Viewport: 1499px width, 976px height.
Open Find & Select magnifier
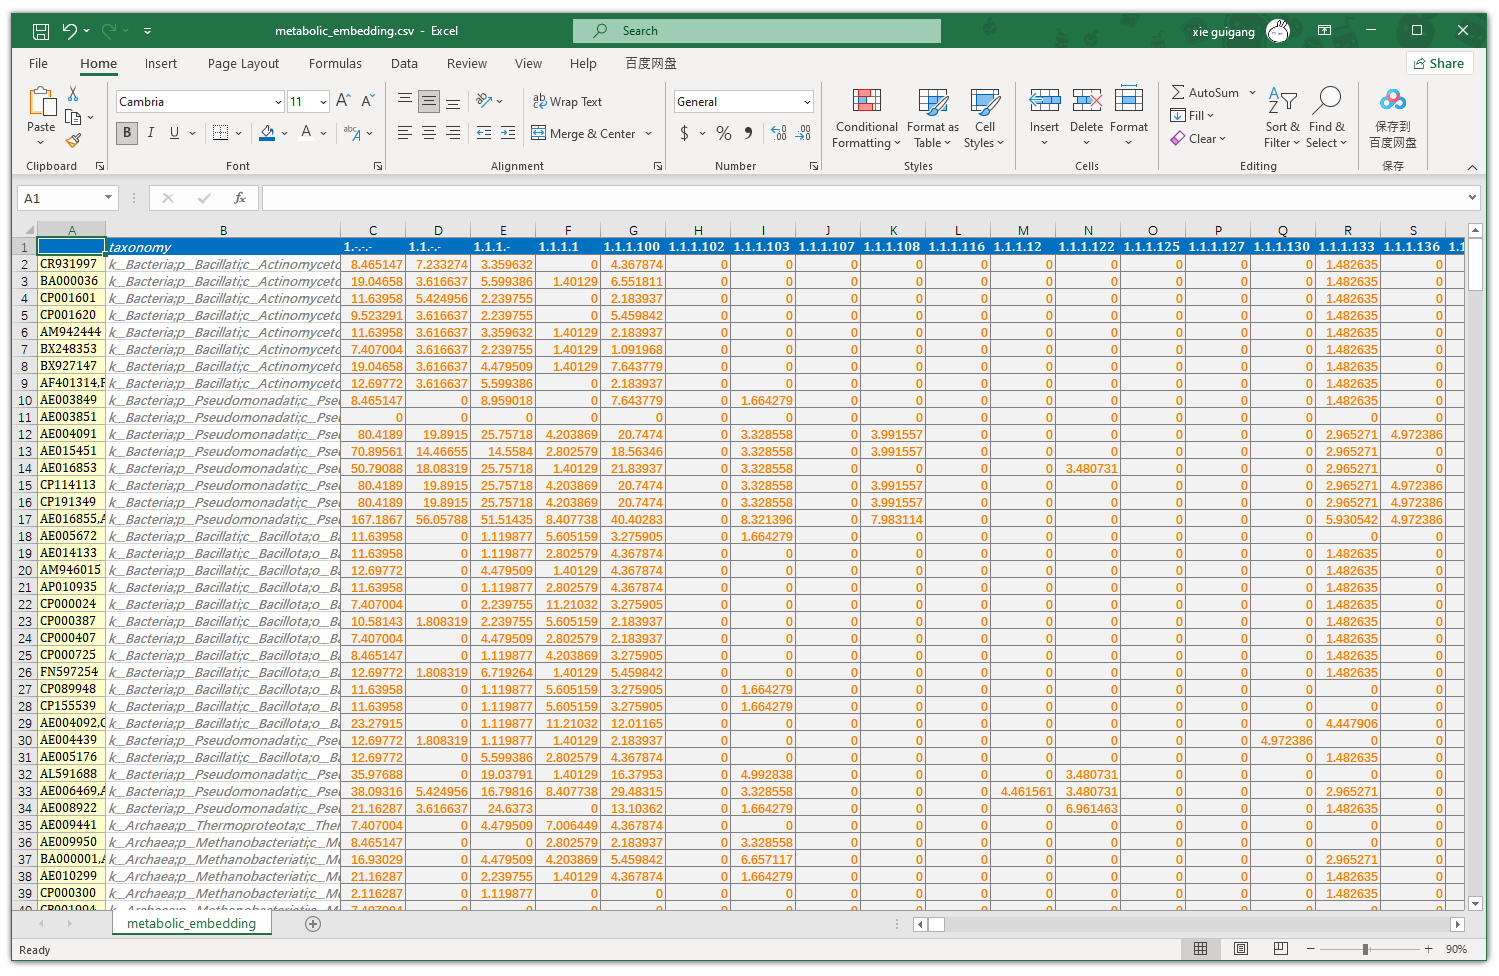coord(1327,101)
